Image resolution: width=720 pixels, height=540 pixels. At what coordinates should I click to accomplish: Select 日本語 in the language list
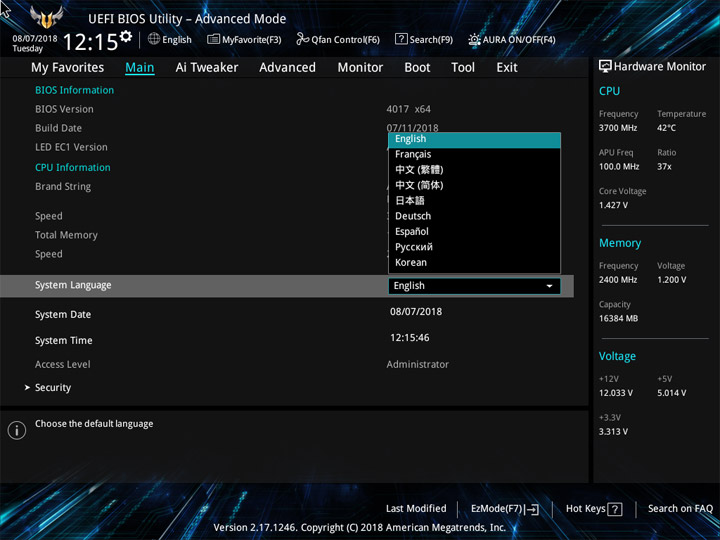click(x=474, y=201)
